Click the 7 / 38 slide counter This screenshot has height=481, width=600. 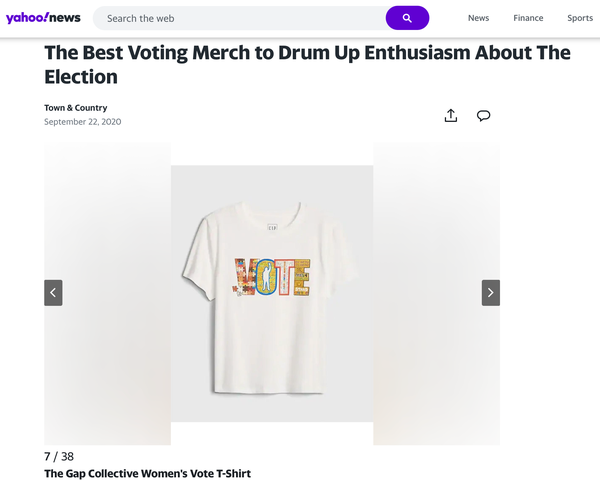pos(59,456)
